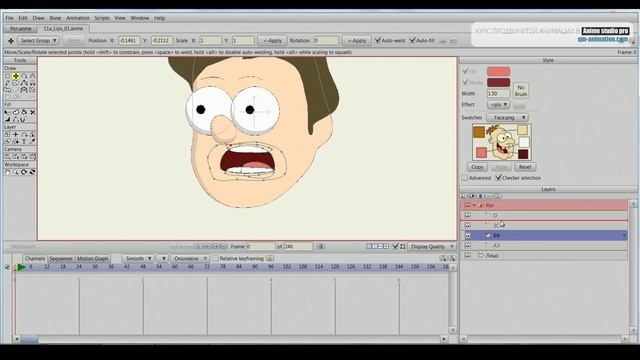Toggle the fullscreen view icon near Display Quality
Viewport: 640px width, 360px height.
(403, 247)
